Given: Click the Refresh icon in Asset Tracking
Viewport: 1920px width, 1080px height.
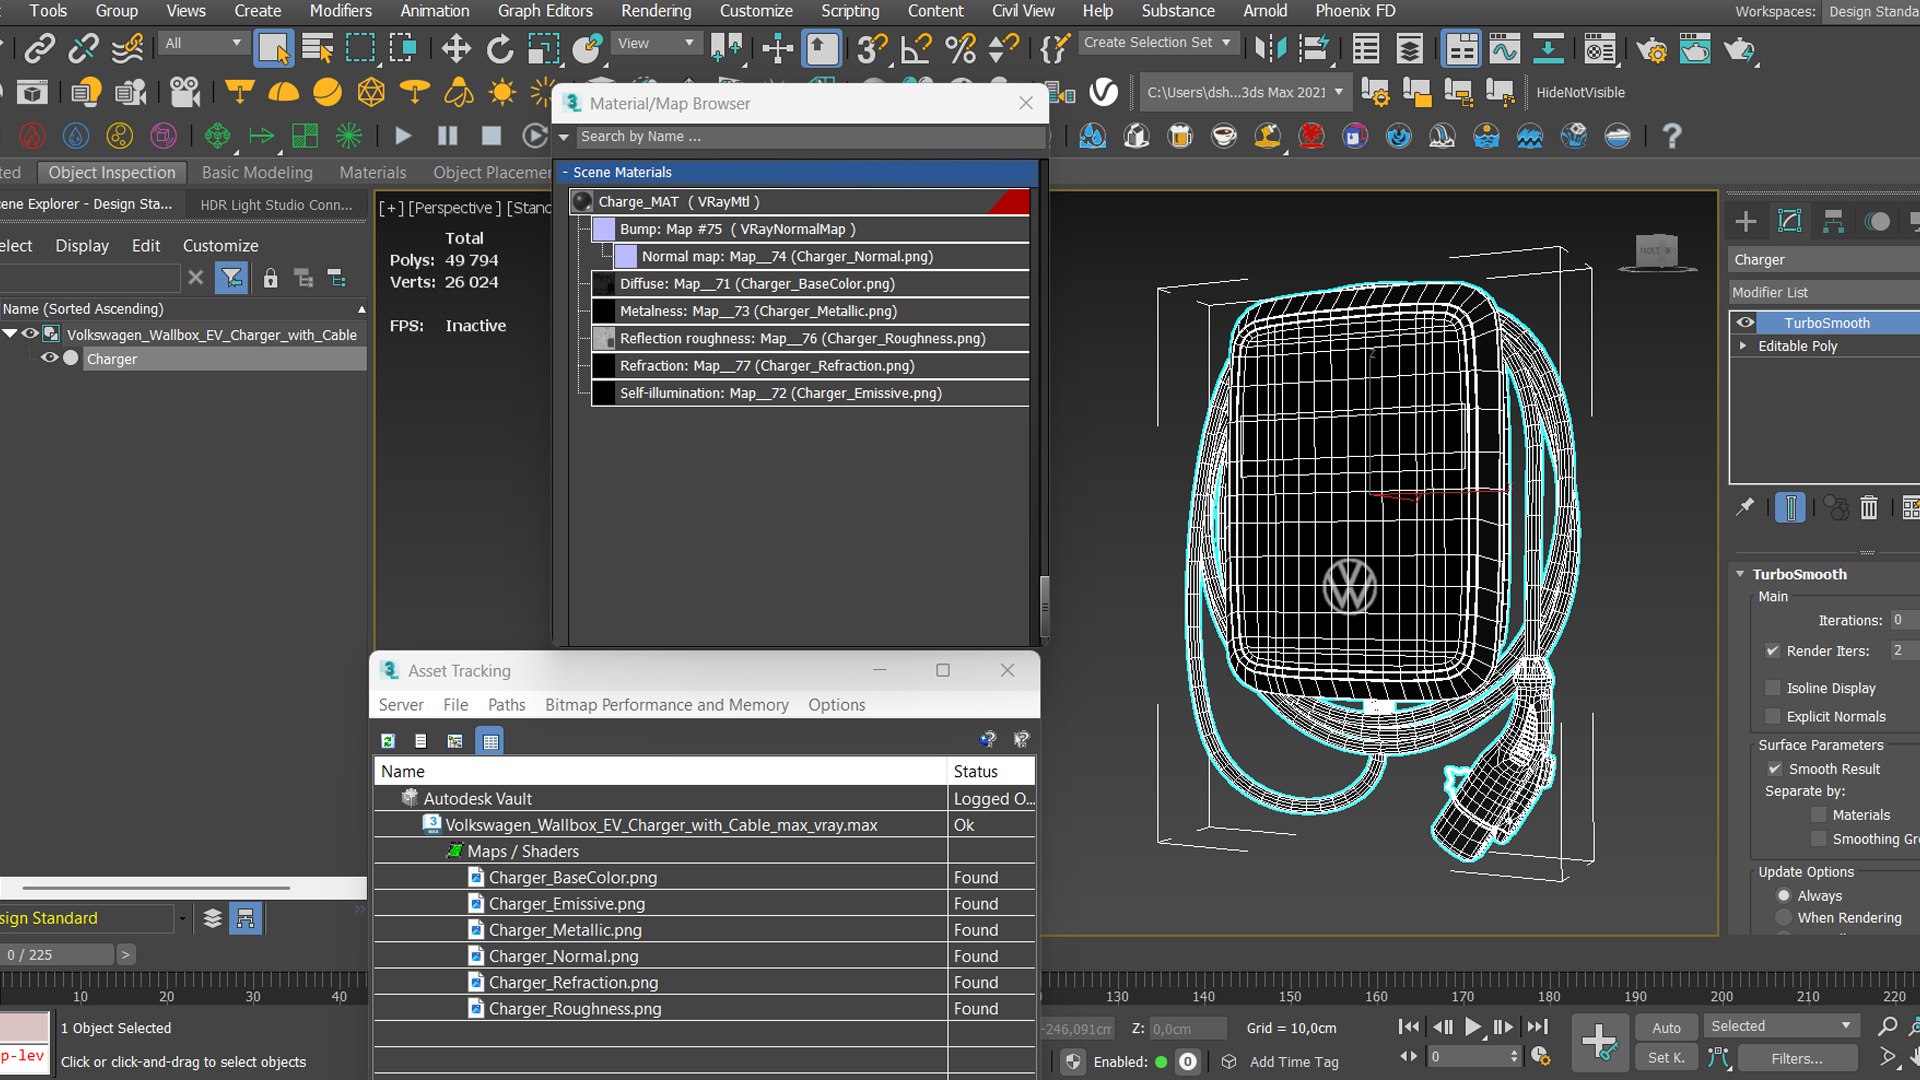Looking at the screenshot, I should point(388,741).
